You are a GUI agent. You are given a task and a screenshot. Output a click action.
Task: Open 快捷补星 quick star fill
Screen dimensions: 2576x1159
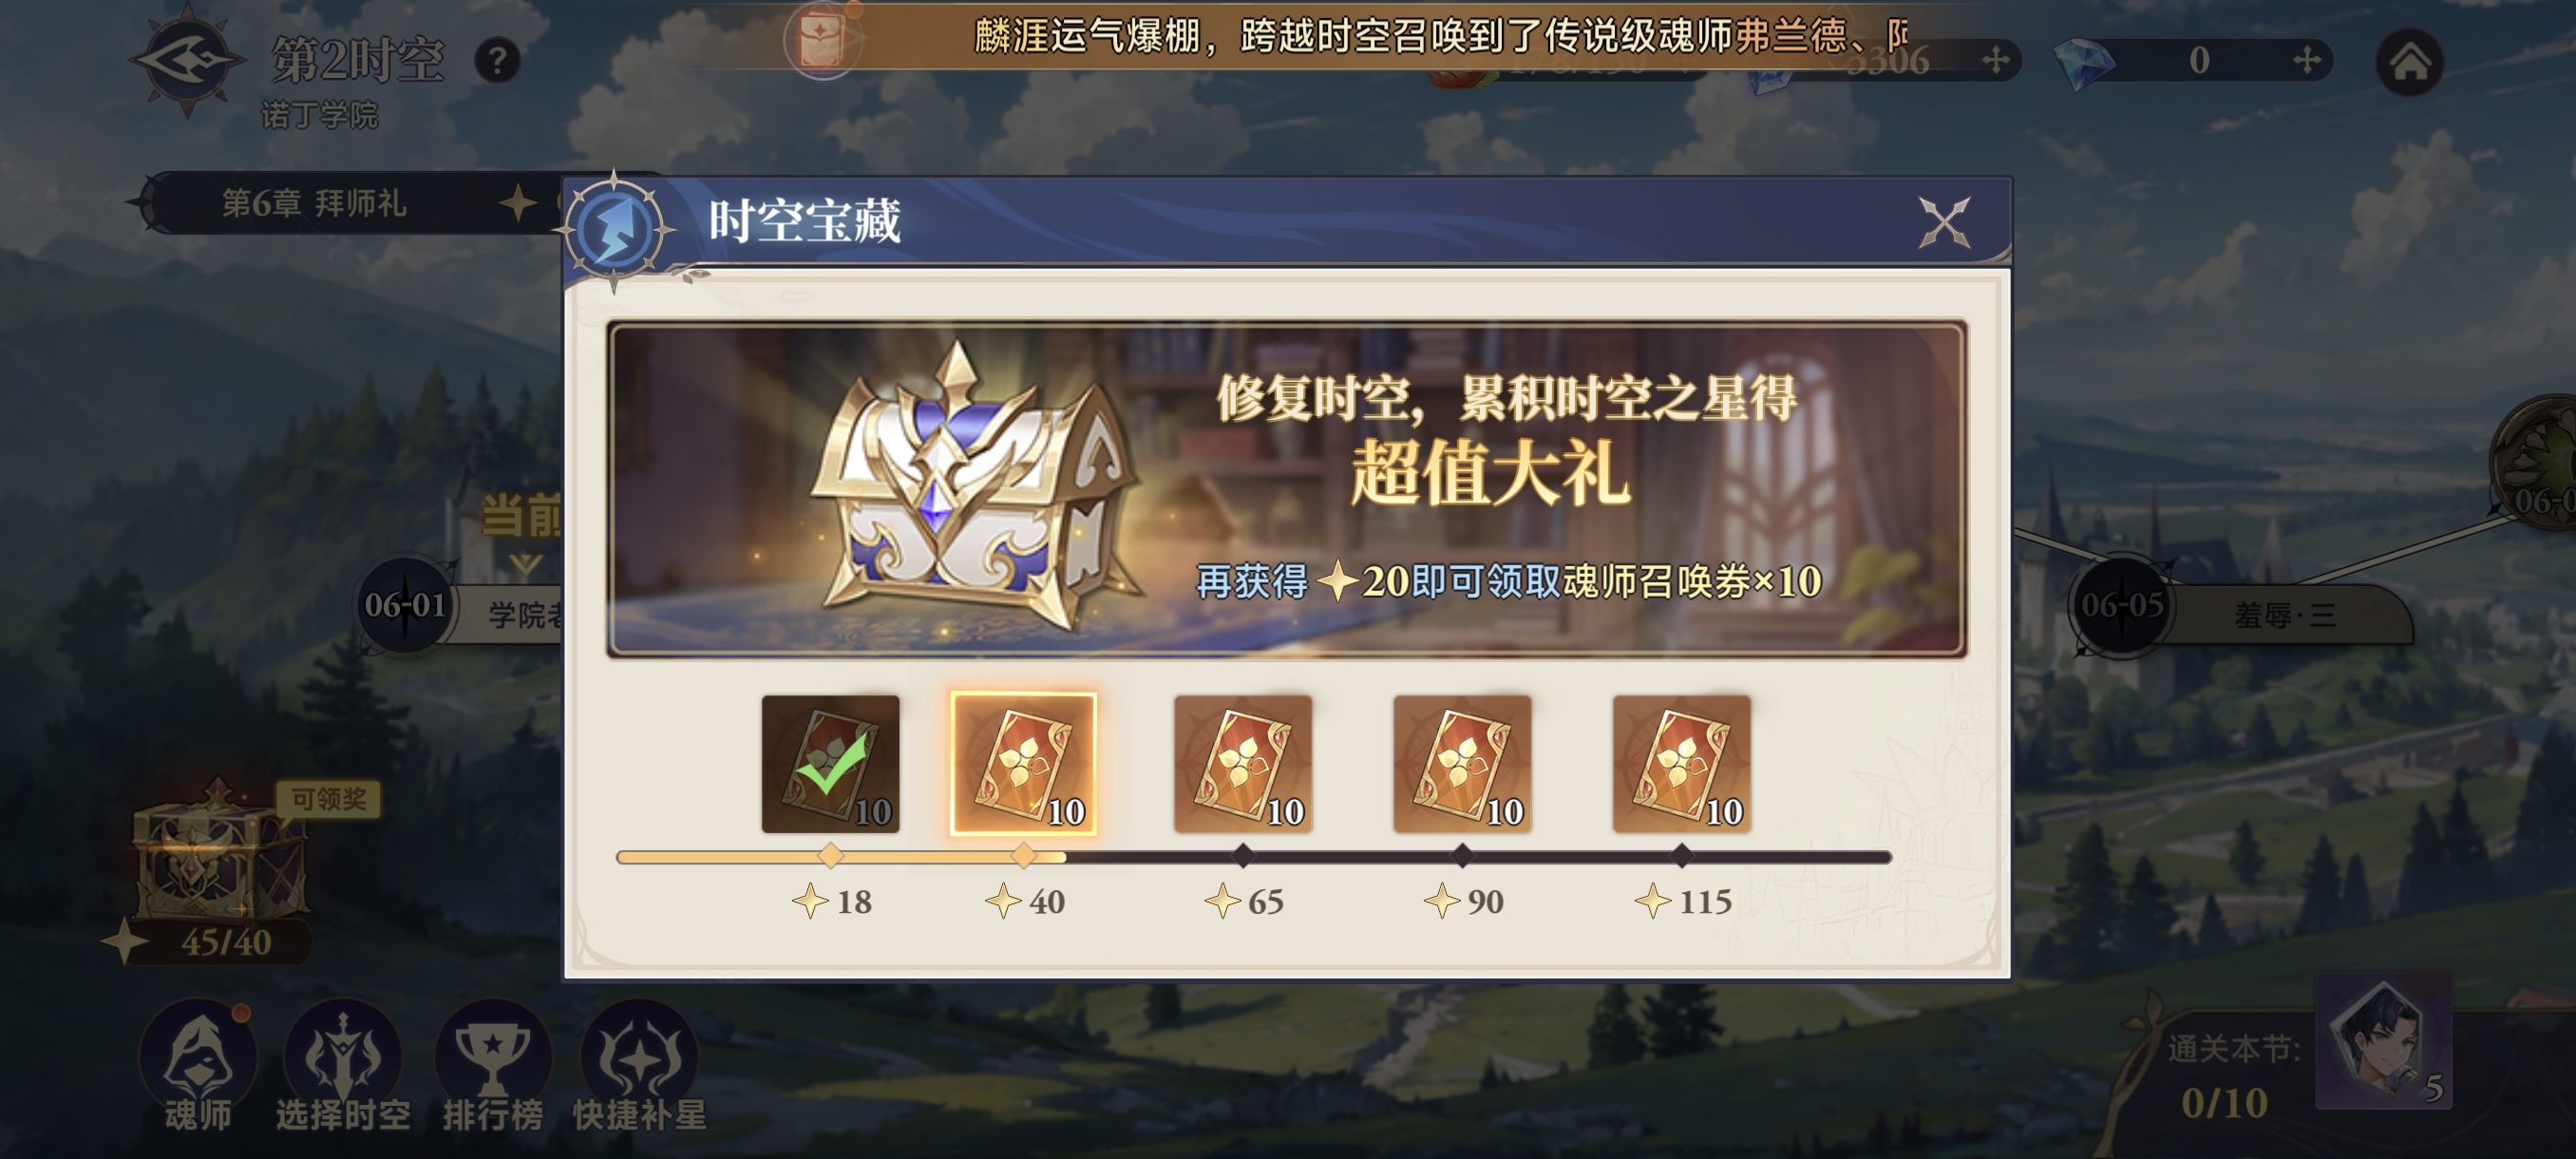(639, 1066)
